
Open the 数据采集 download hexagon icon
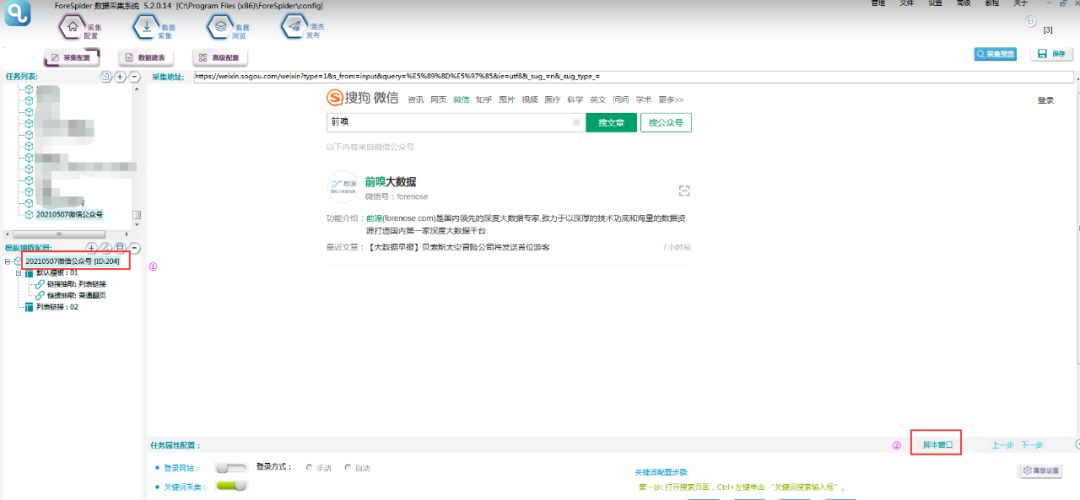point(147,28)
